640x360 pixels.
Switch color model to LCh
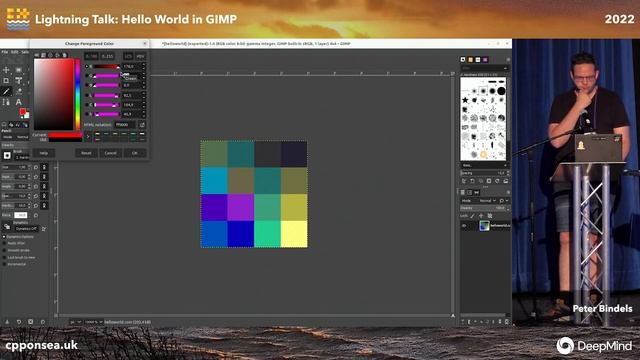[129, 56]
